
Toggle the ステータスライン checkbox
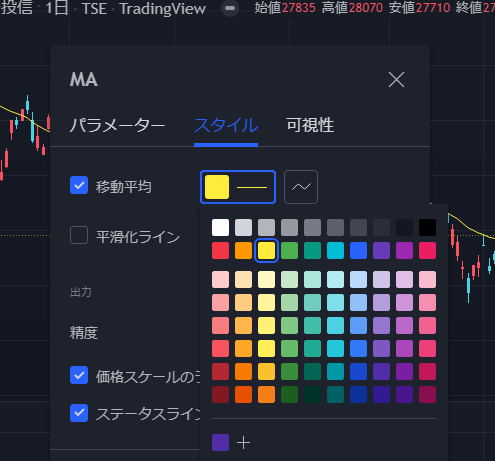[79, 413]
